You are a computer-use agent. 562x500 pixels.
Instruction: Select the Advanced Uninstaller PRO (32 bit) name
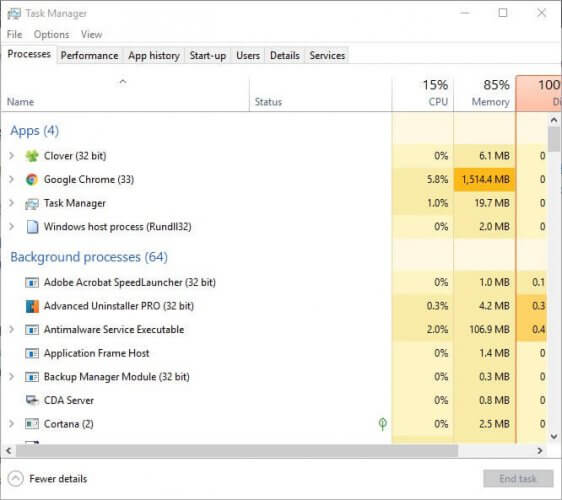point(119,306)
